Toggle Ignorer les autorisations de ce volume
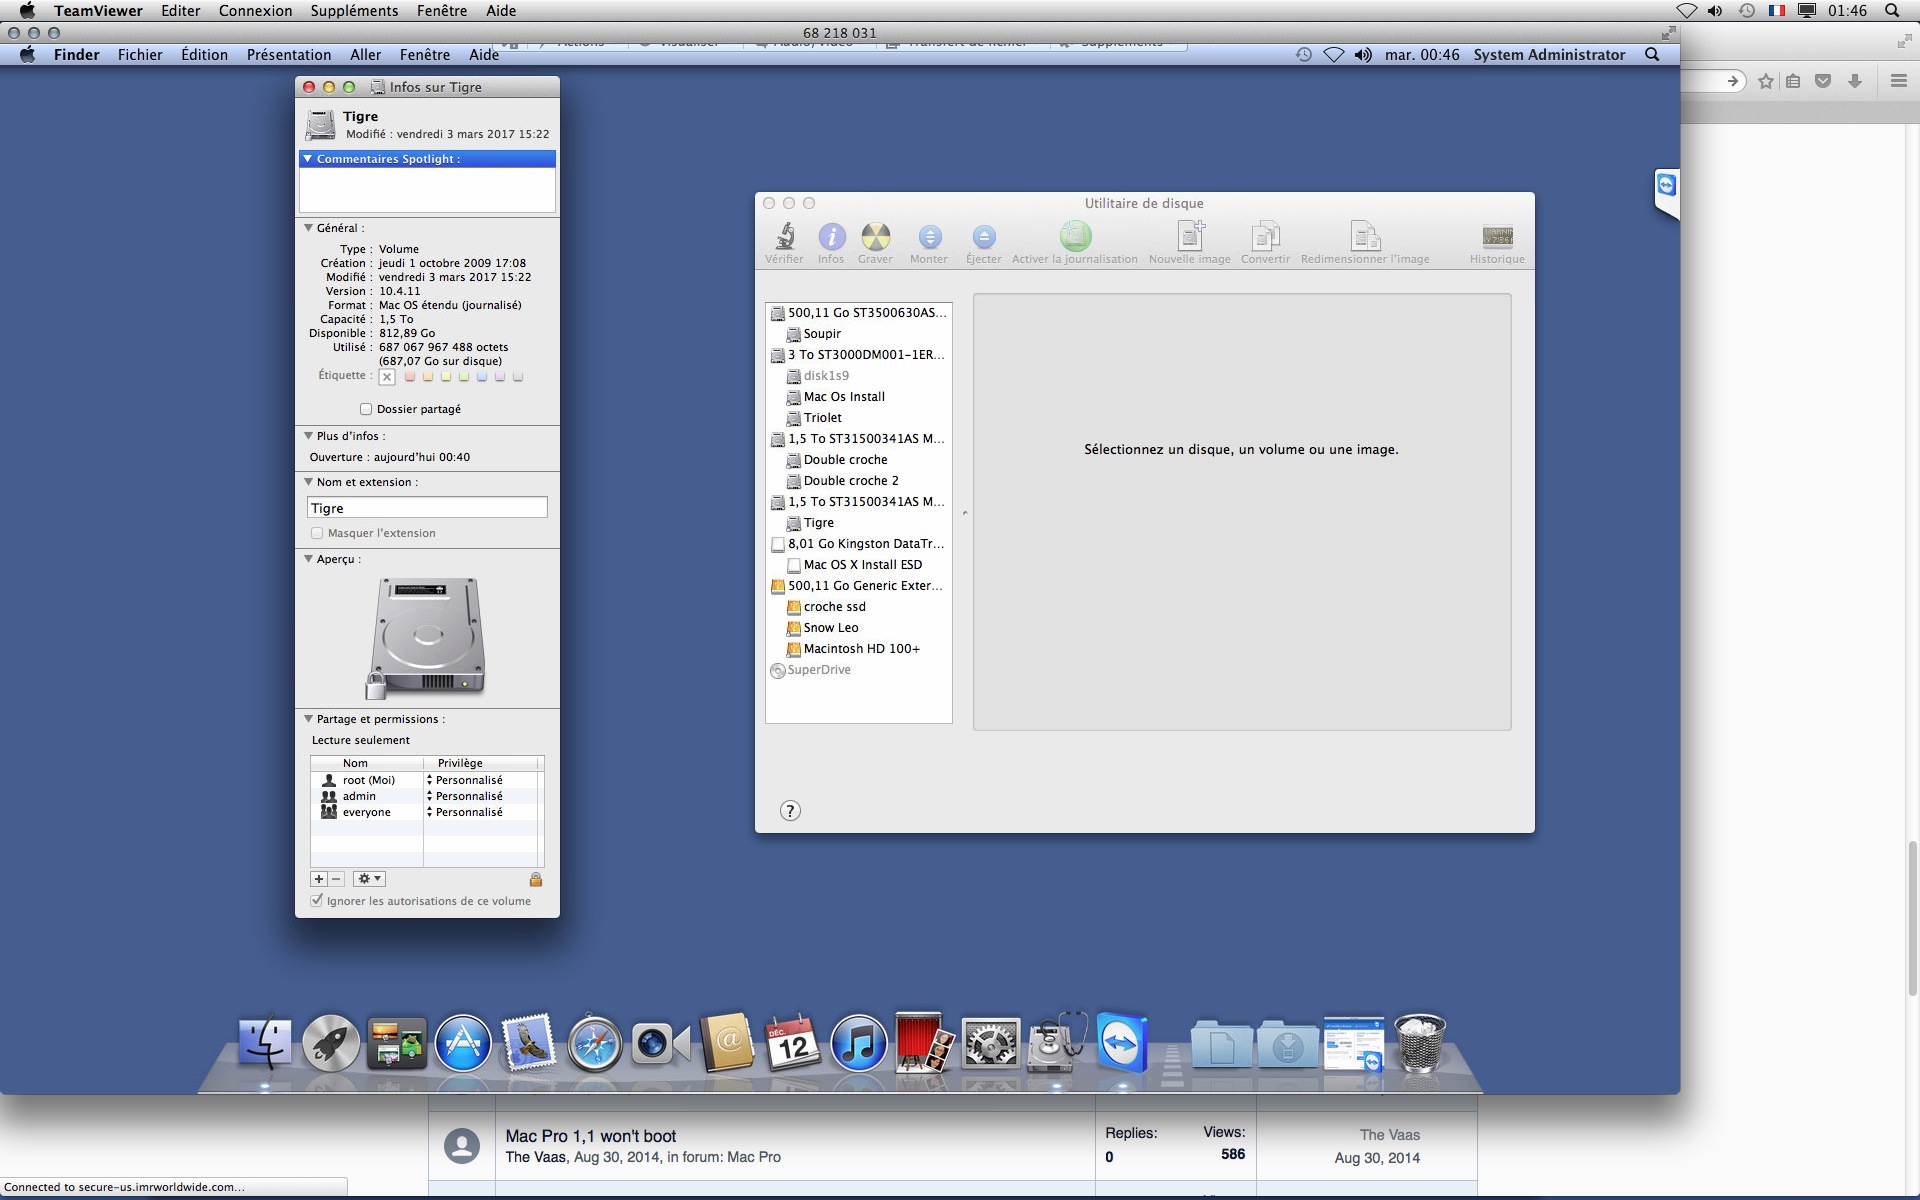This screenshot has height=1200, width=1920. coord(317,901)
